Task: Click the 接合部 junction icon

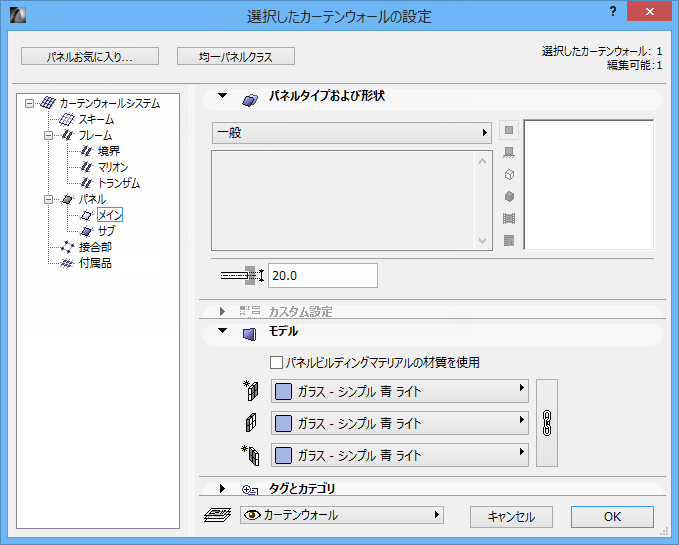Action: coord(67,247)
